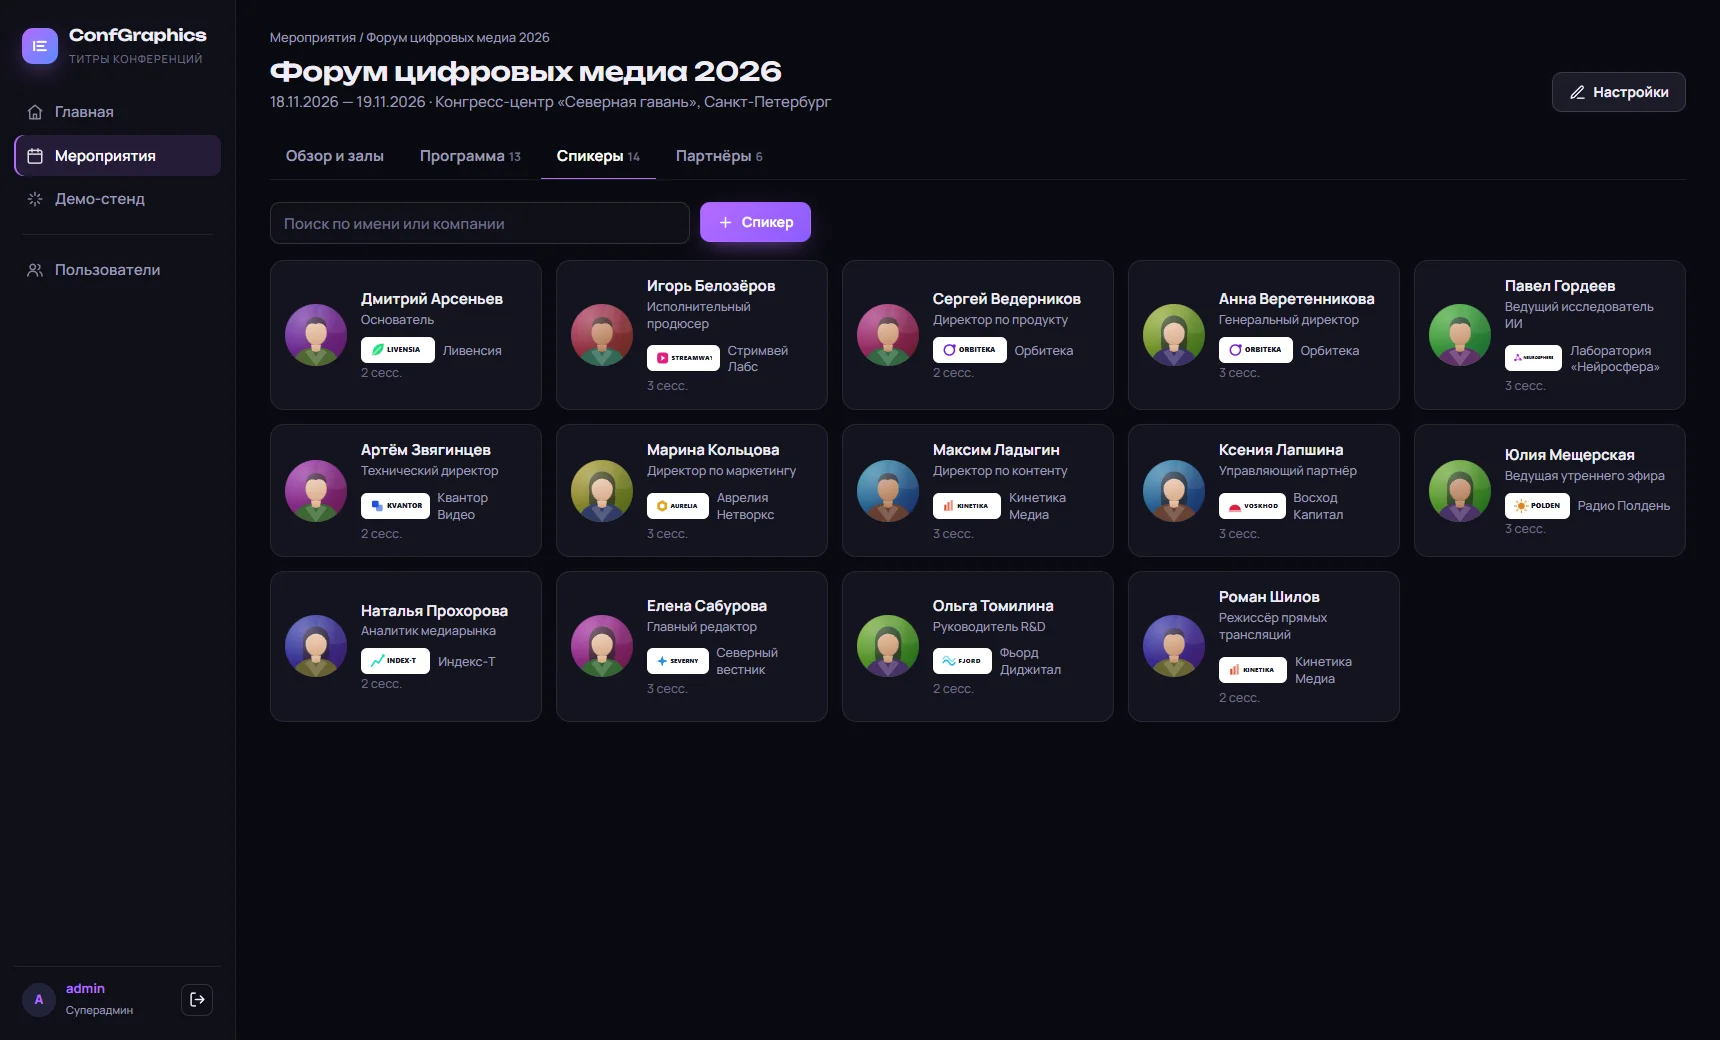Open the Обзор и залы tab
This screenshot has height=1040, width=1720.
[335, 156]
